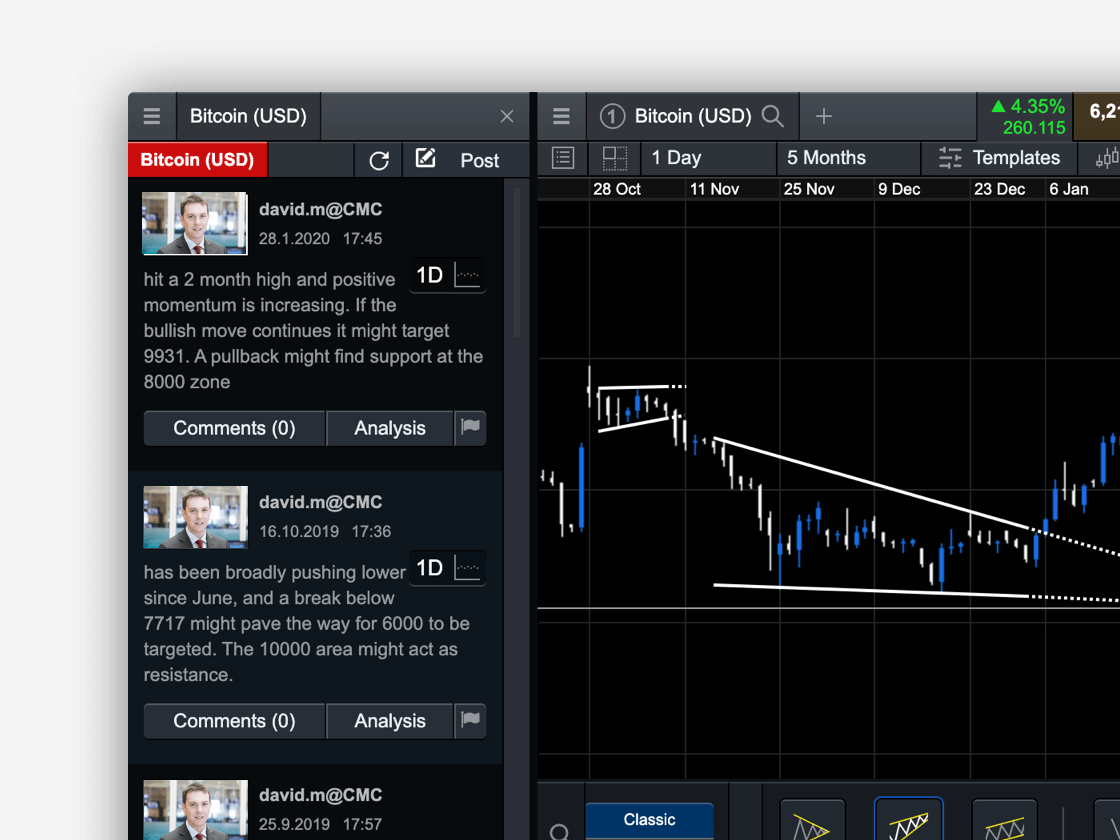The width and height of the screenshot is (1120, 840).
Task: Search for a product in the chart tab
Action: pos(772,116)
